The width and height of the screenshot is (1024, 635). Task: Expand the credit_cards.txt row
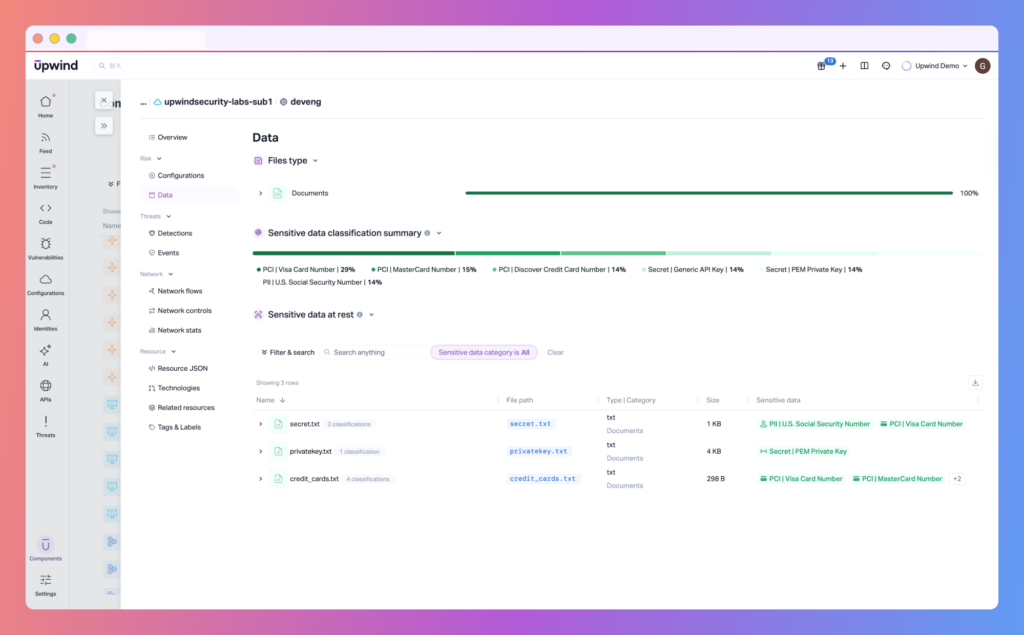click(261, 479)
